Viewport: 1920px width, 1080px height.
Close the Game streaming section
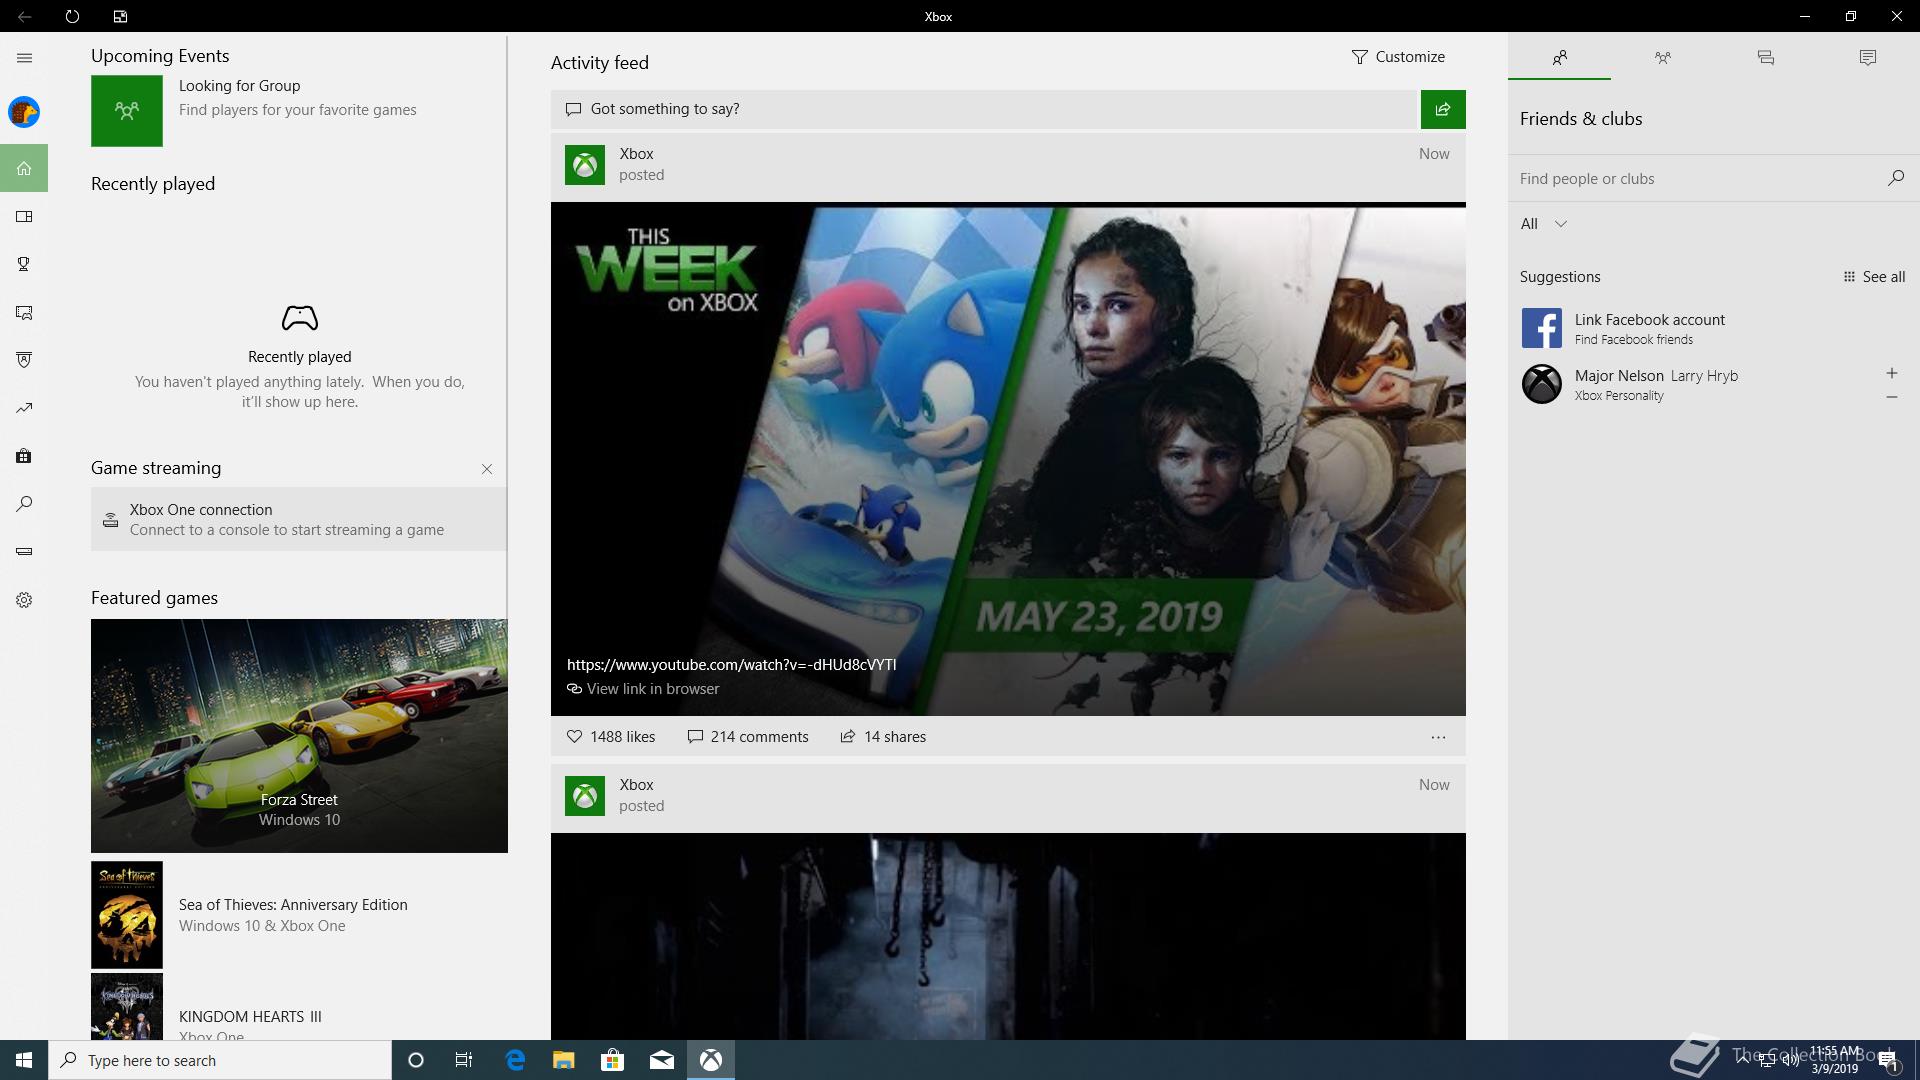pos(487,469)
